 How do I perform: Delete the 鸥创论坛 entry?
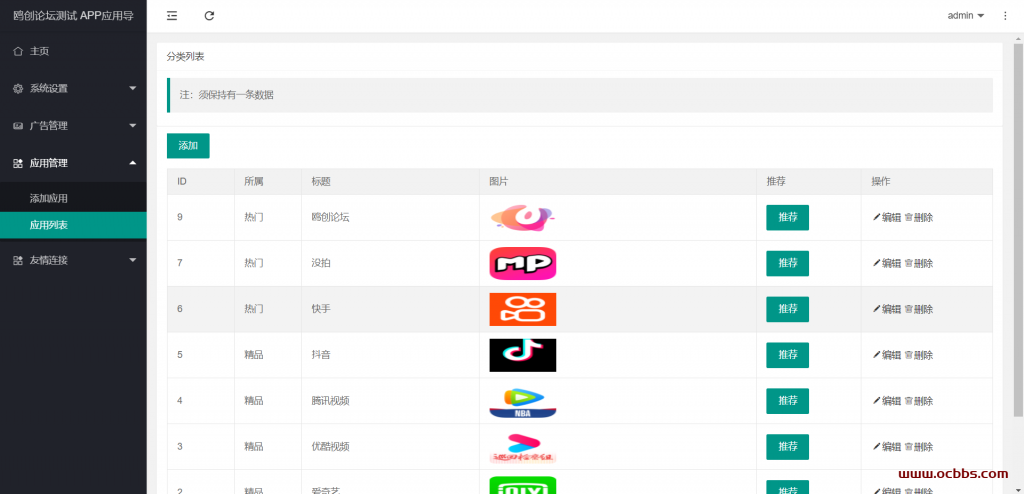(x=918, y=218)
